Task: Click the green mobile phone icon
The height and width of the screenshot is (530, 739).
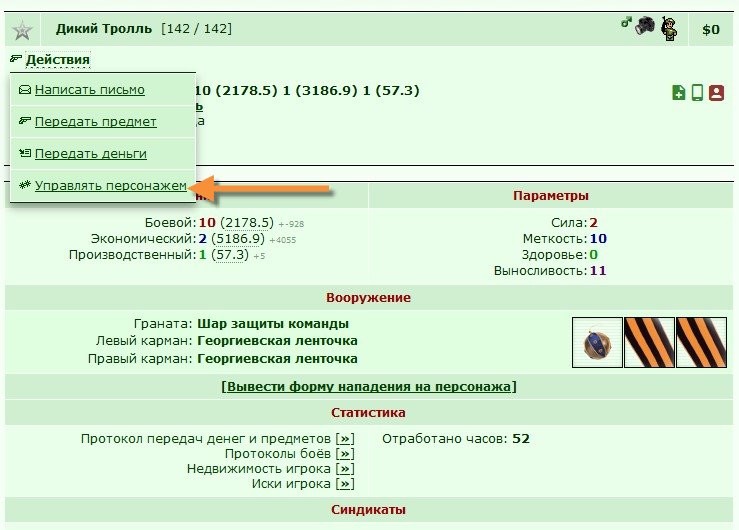Action: (698, 92)
